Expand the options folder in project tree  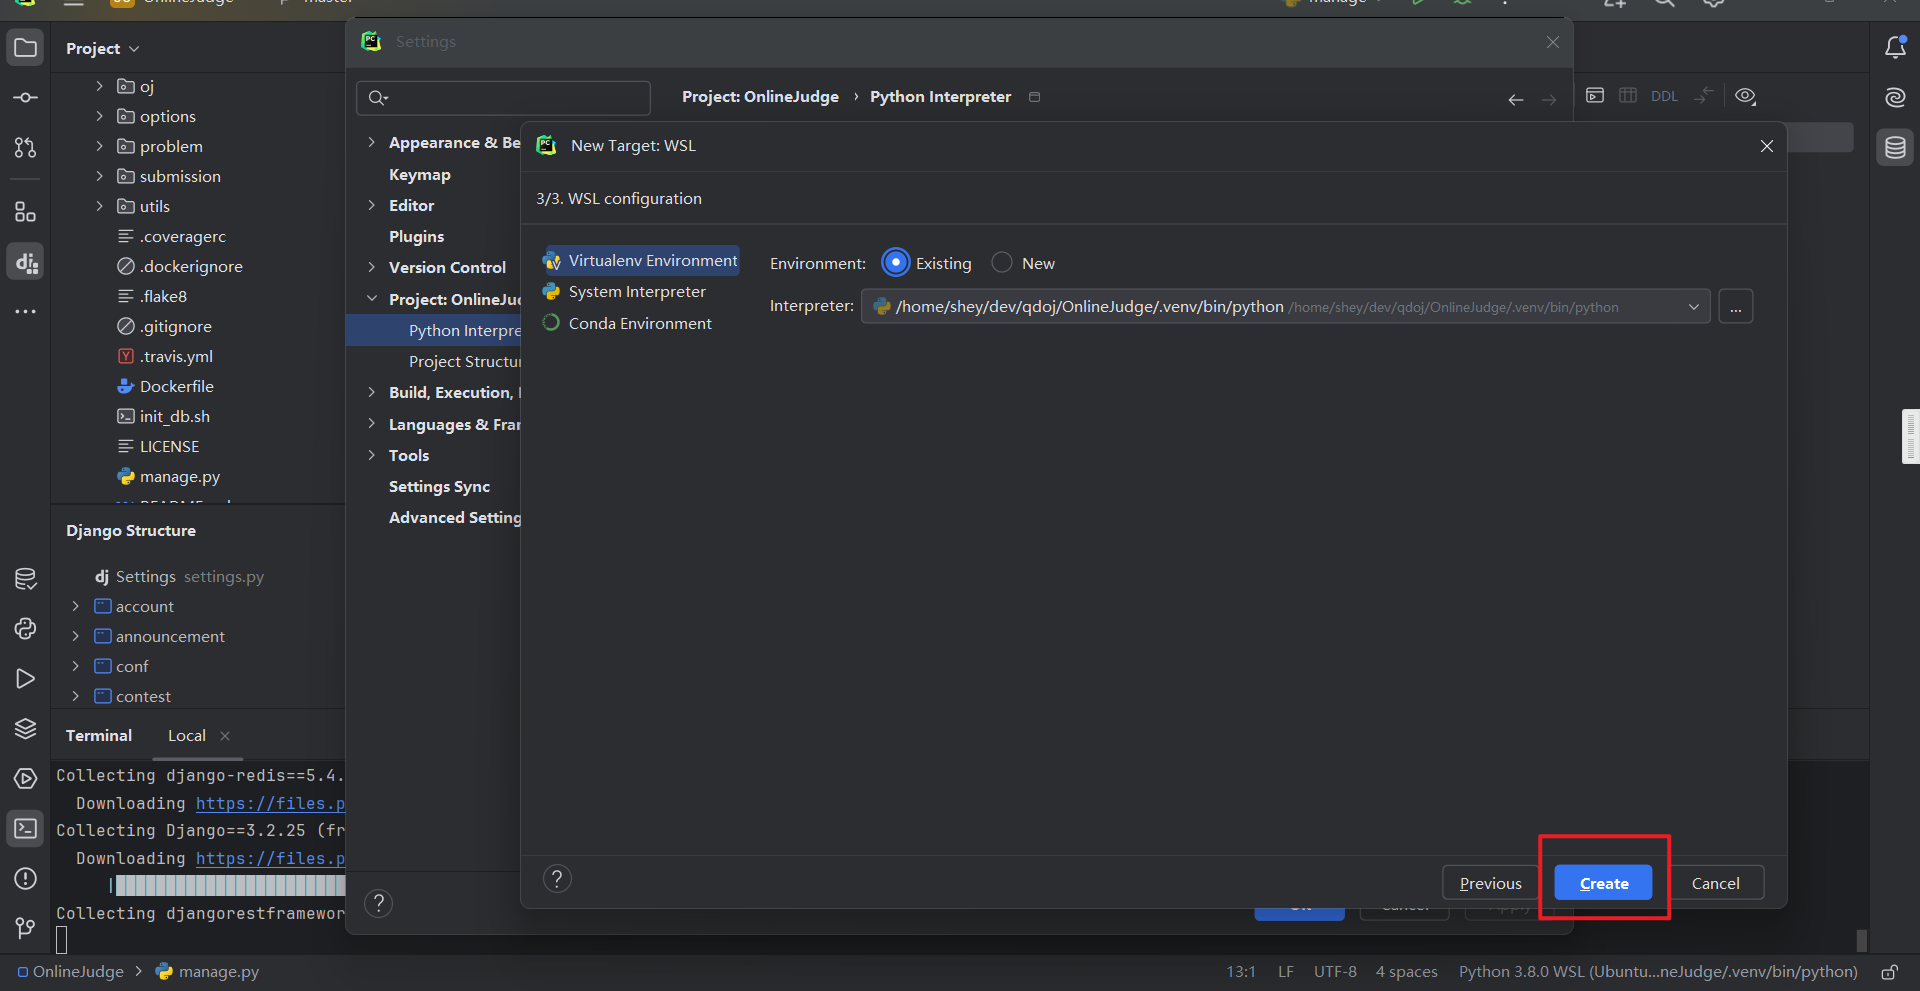(99, 116)
